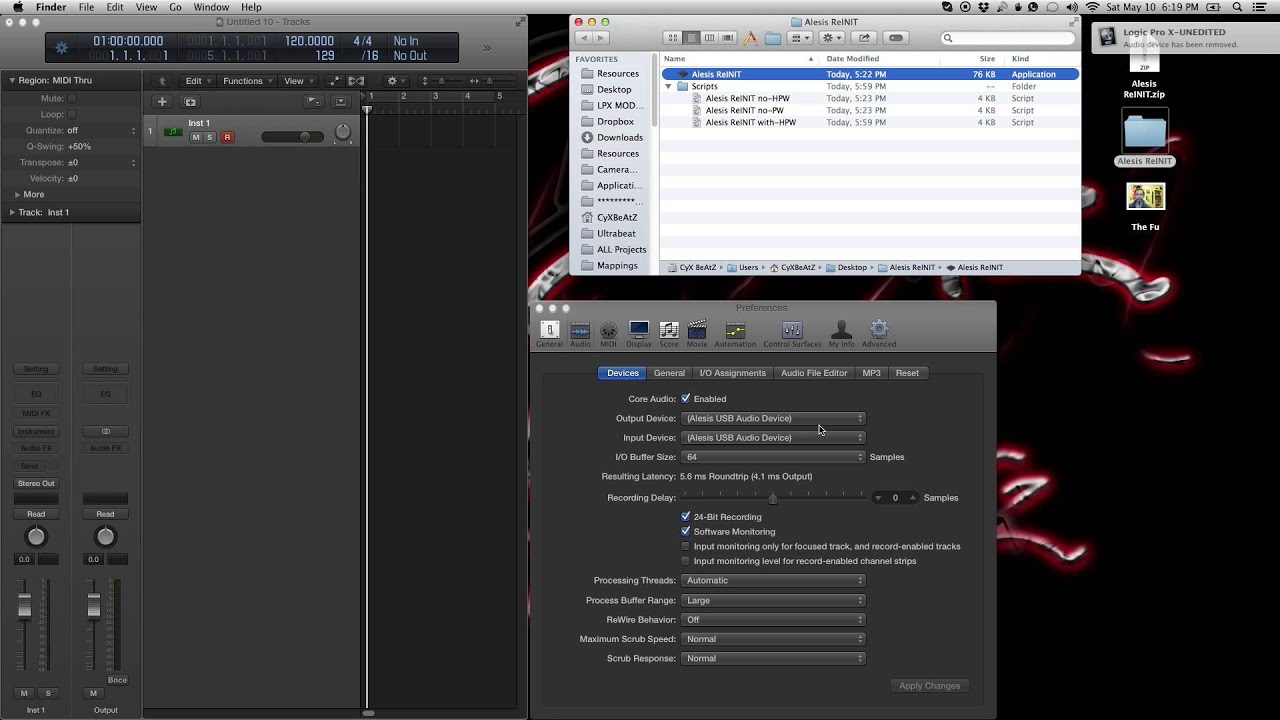
Task: Switch to Reset tab
Action: click(907, 373)
